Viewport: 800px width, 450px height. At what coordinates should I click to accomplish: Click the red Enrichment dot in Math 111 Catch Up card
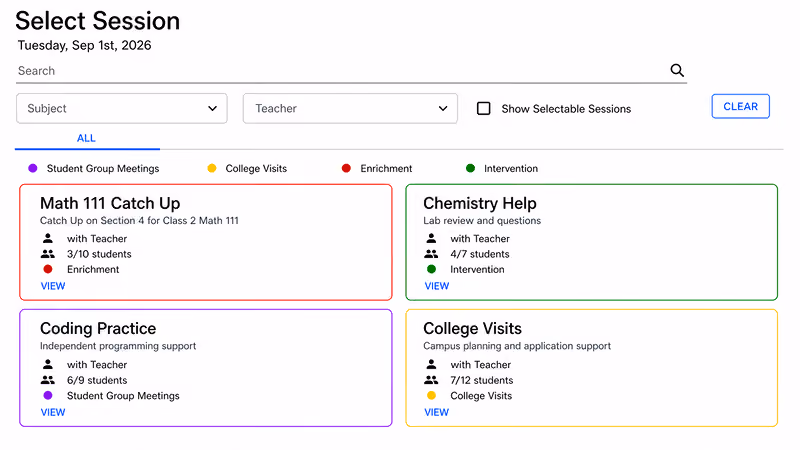click(x=48, y=269)
